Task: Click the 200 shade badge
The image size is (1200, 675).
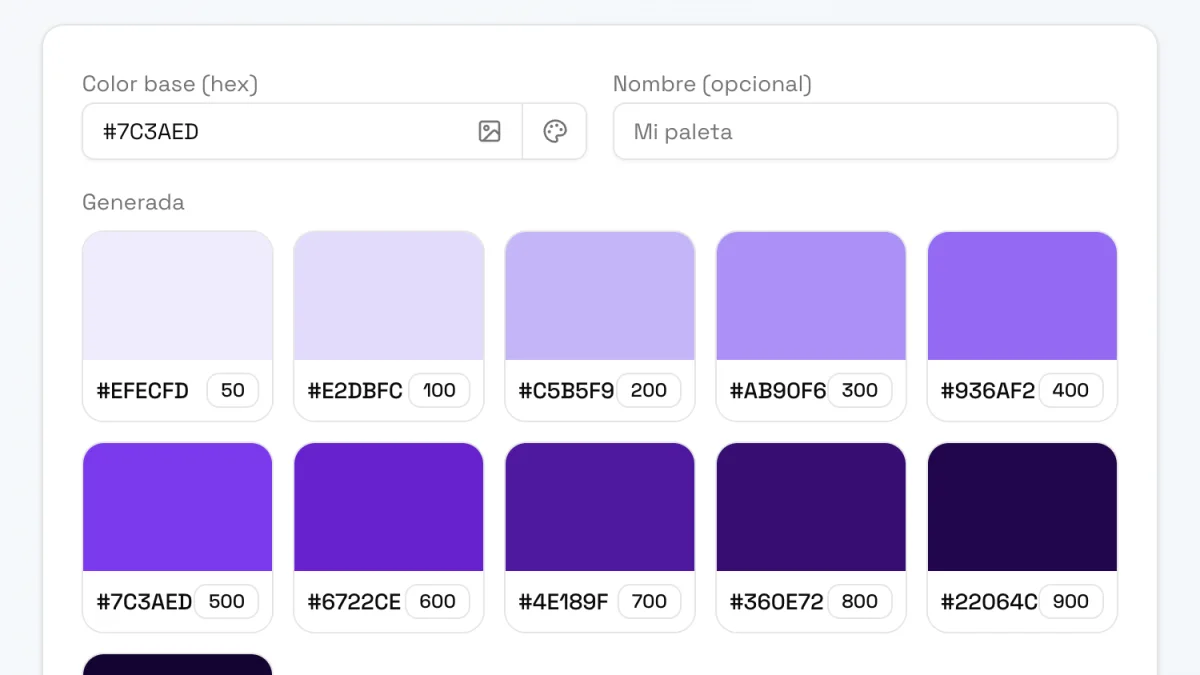Action: coord(649,390)
